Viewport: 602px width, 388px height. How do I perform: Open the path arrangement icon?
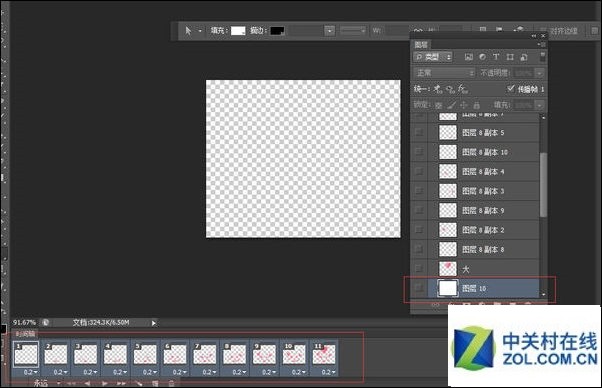click(518, 30)
